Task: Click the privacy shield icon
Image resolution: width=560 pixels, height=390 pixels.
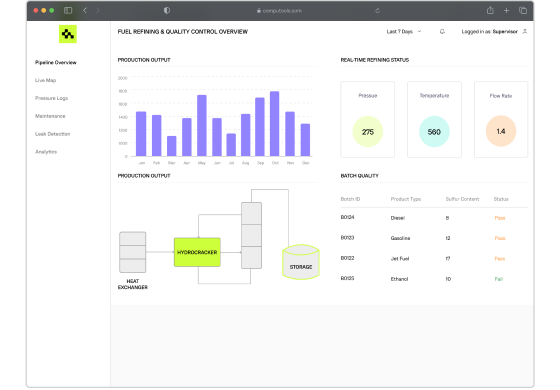Action: pos(167,10)
